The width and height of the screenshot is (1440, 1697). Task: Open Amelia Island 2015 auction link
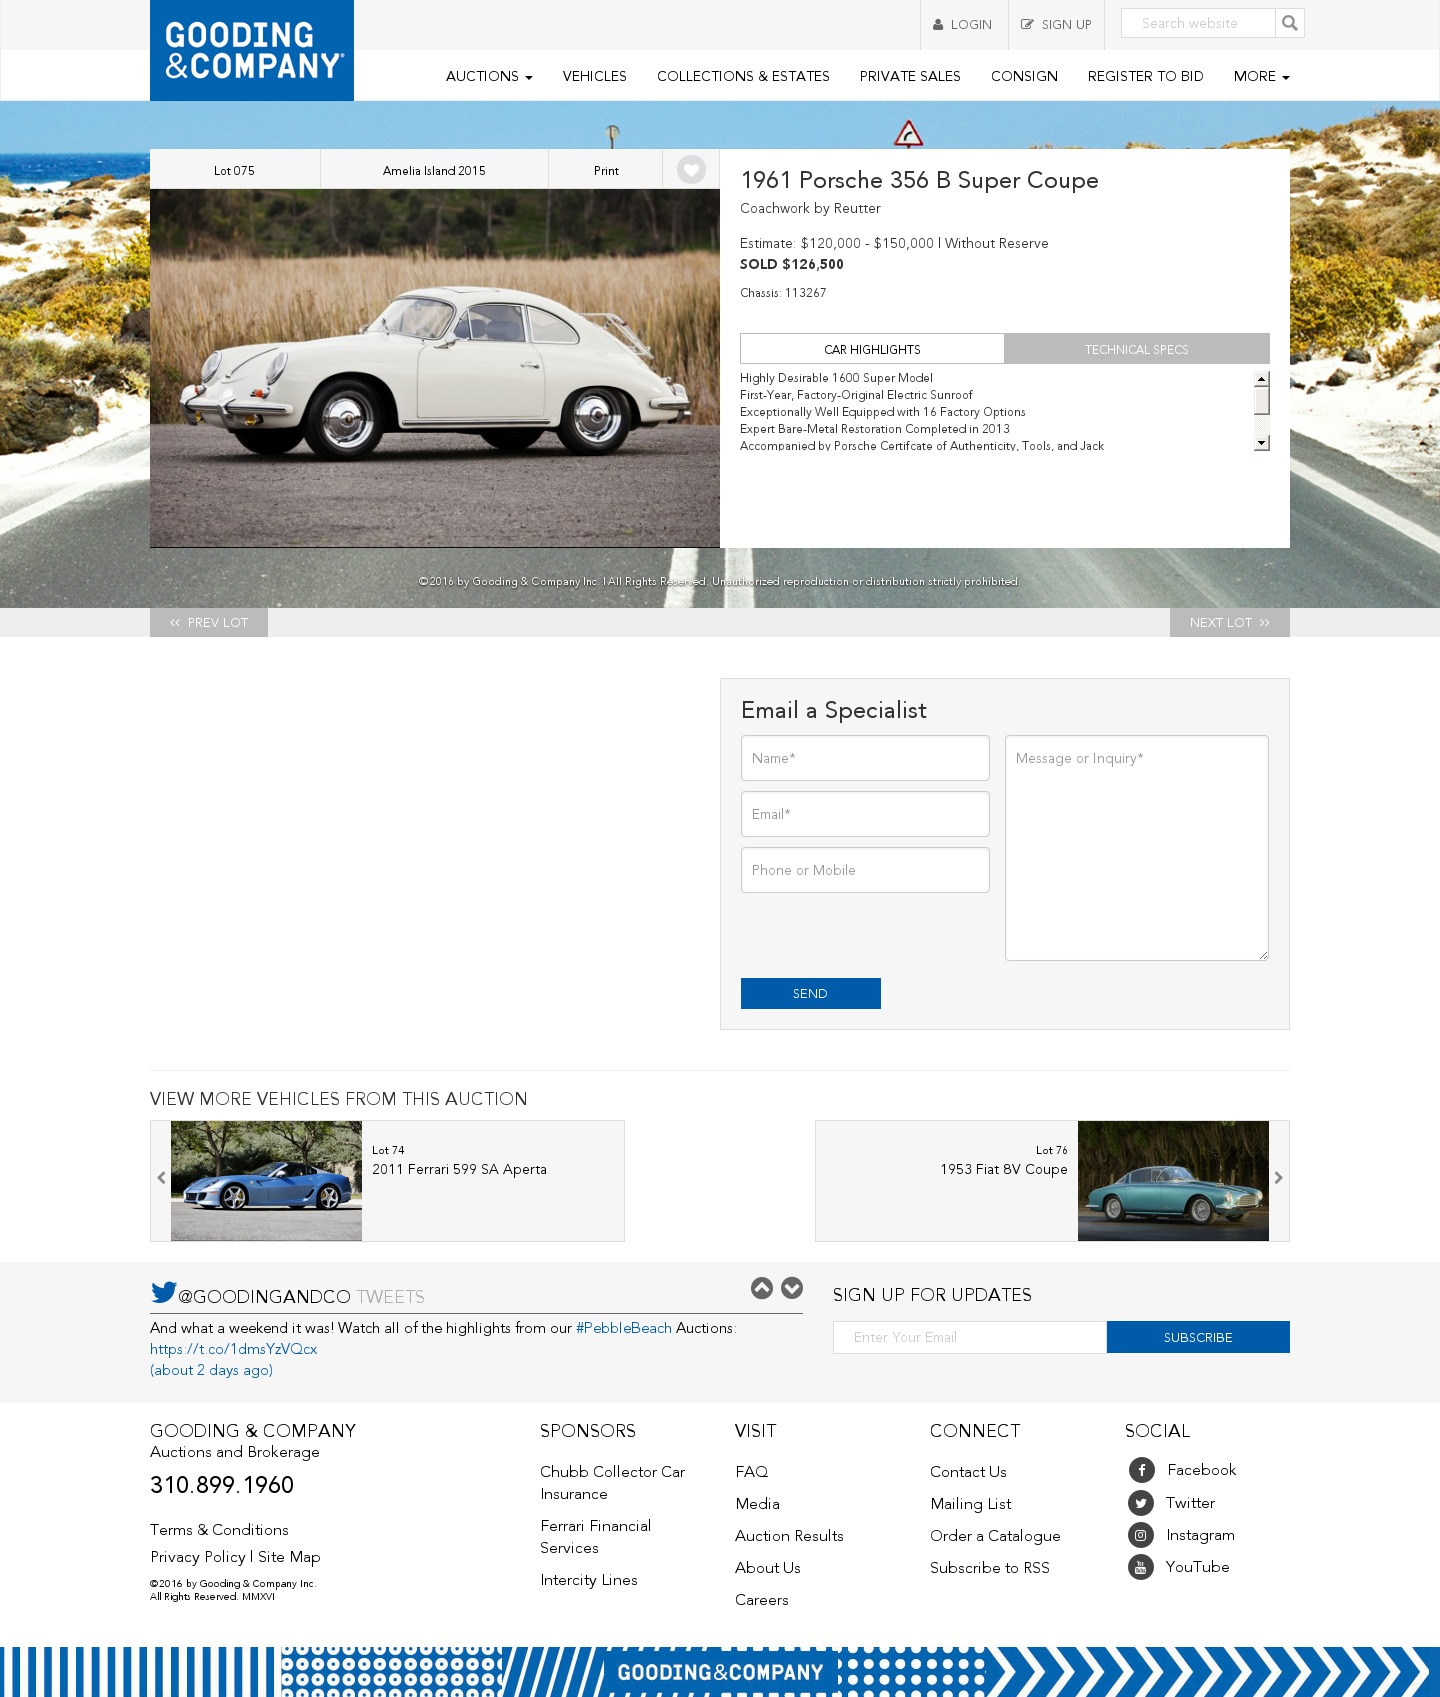tap(434, 170)
